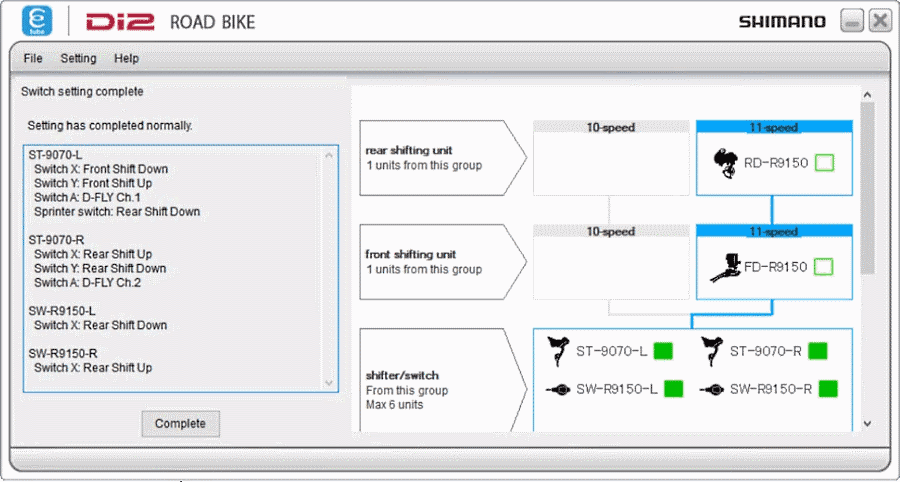Viewport: 900px width, 482px height.
Task: Toggle the RD-R9150 empty checkbox
Action: point(824,163)
